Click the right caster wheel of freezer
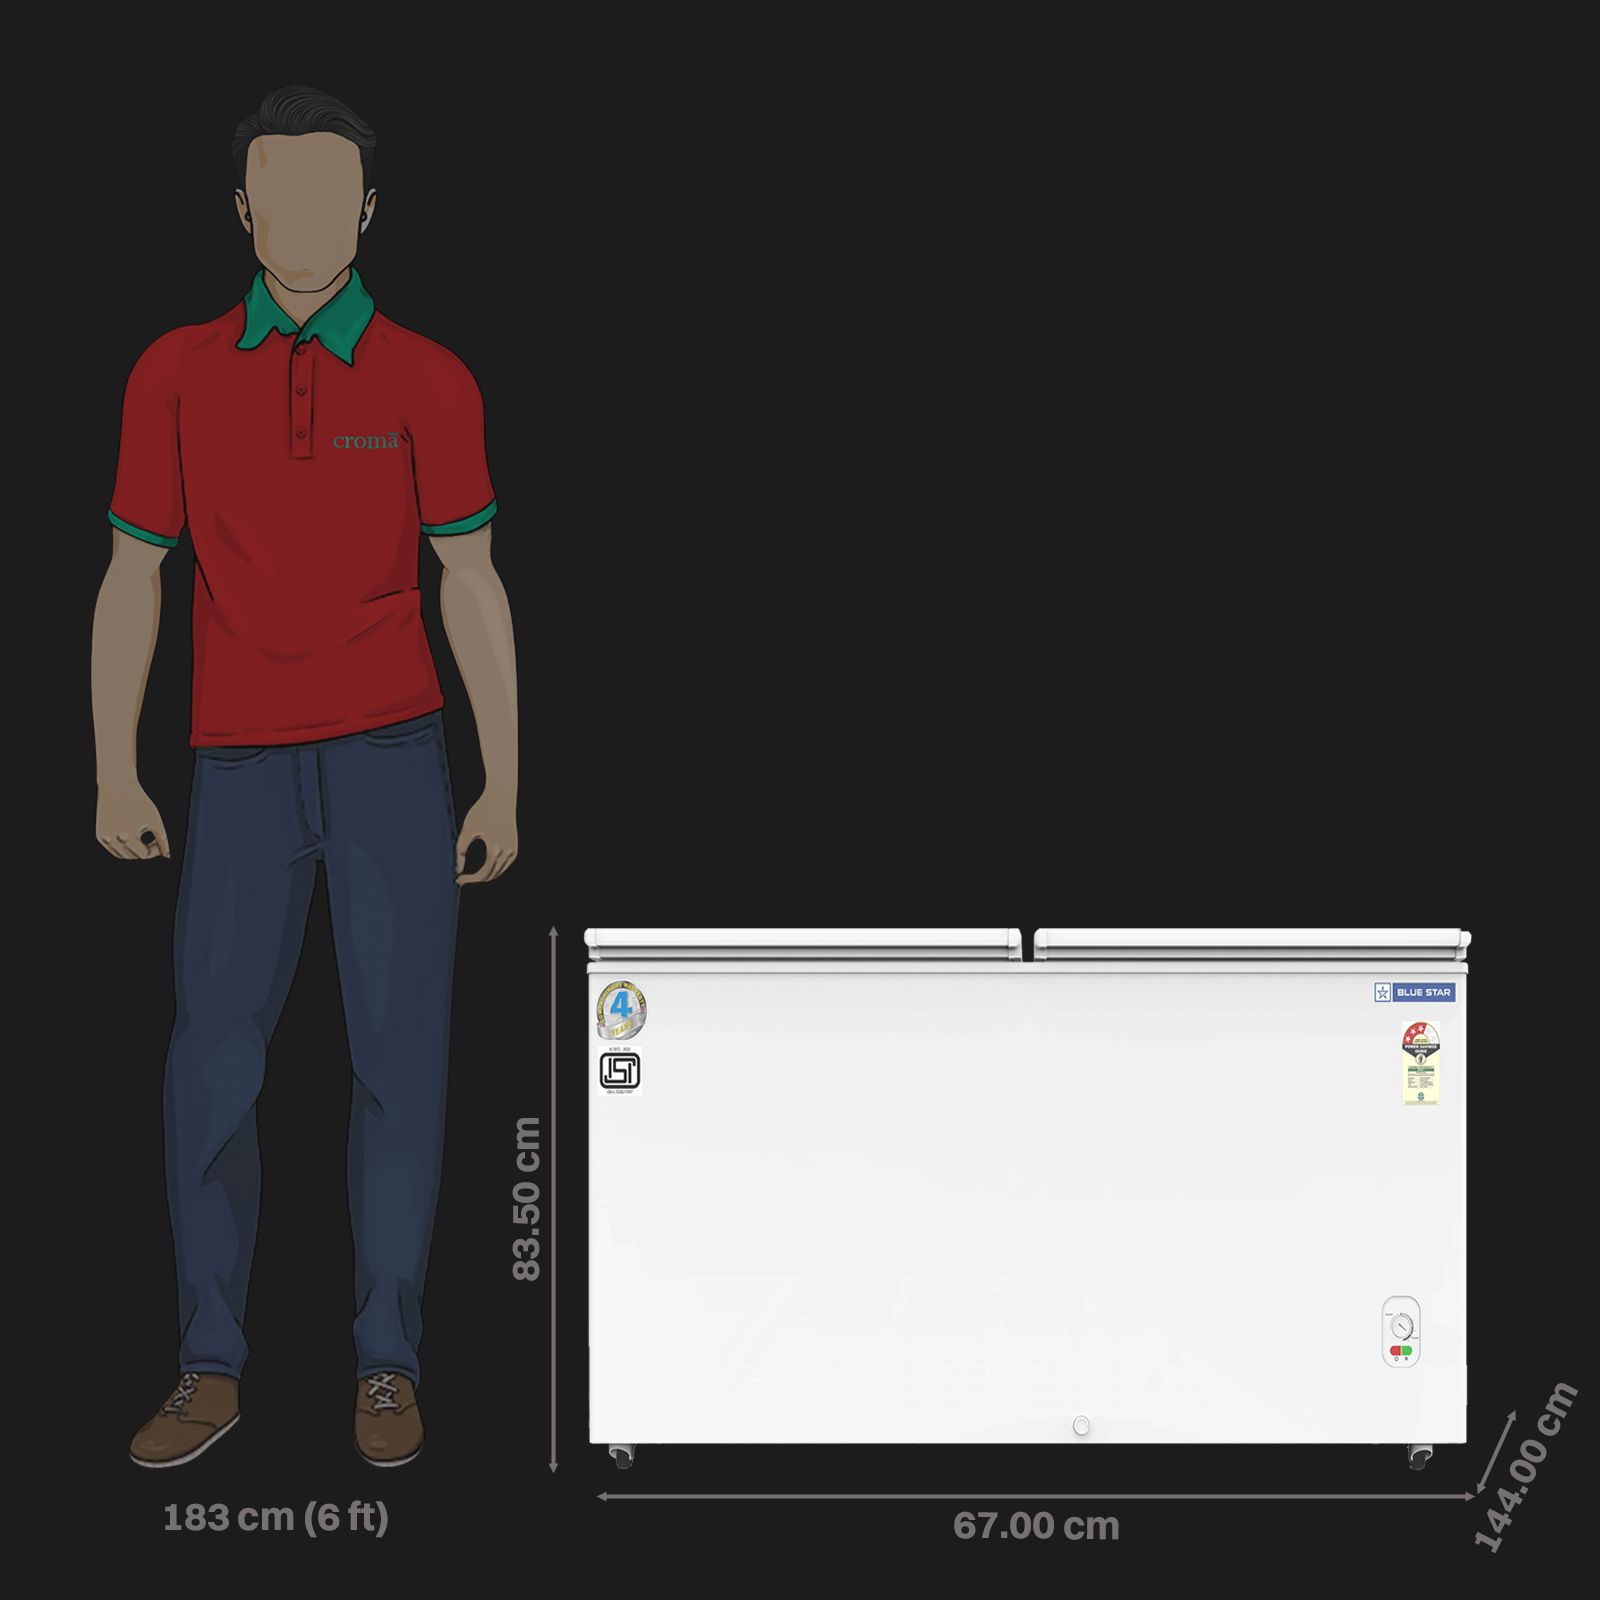This screenshot has width=1600, height=1600. pyautogui.click(x=1420, y=1456)
